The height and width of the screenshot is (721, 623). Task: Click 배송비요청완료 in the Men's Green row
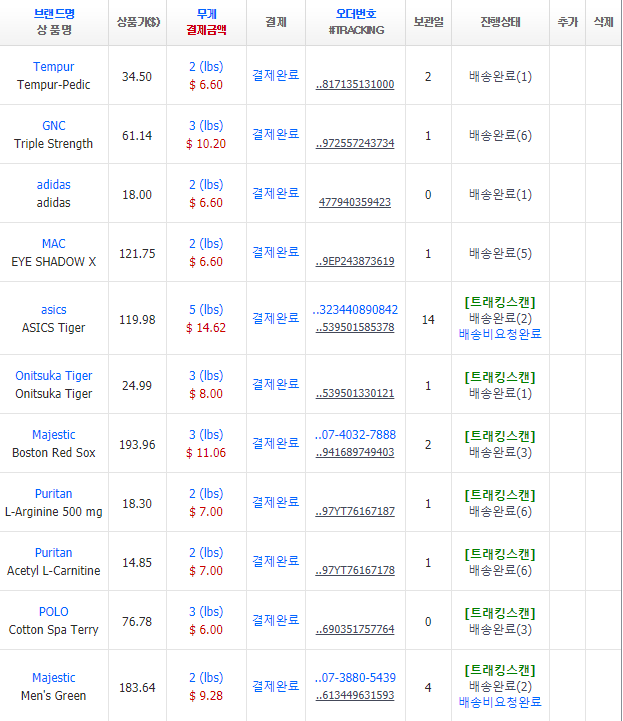coord(500,702)
